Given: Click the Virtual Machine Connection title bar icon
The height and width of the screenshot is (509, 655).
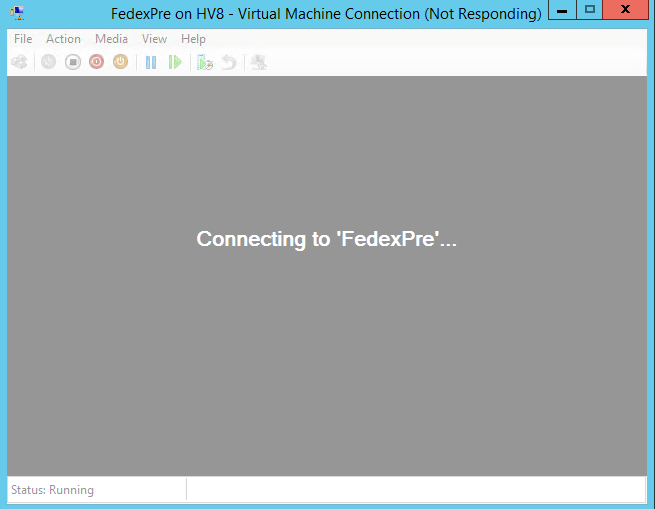Looking at the screenshot, I should (x=18, y=13).
